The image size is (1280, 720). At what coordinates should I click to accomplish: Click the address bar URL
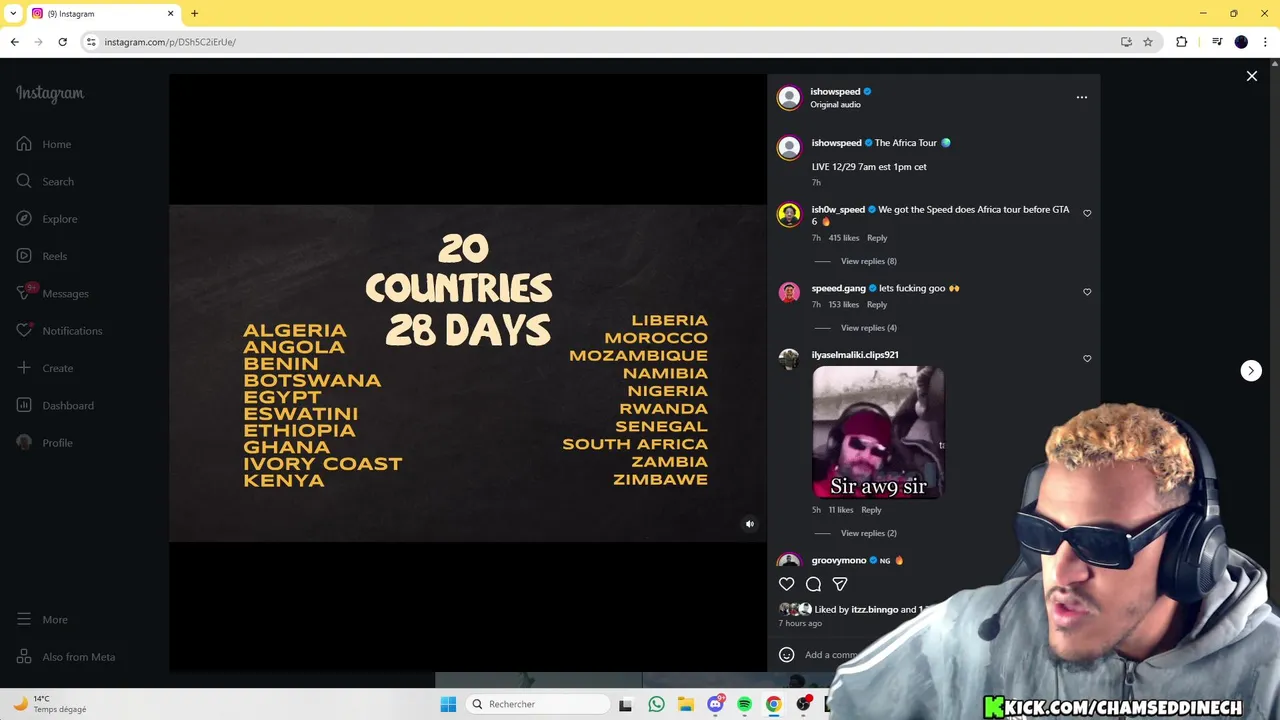coord(170,42)
